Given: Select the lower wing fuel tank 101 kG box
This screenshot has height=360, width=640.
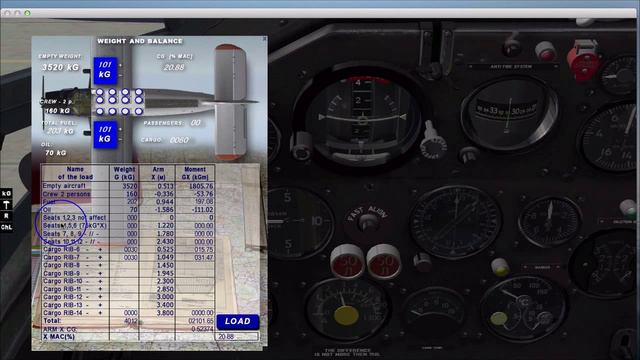Looking at the screenshot, I should (105, 134).
